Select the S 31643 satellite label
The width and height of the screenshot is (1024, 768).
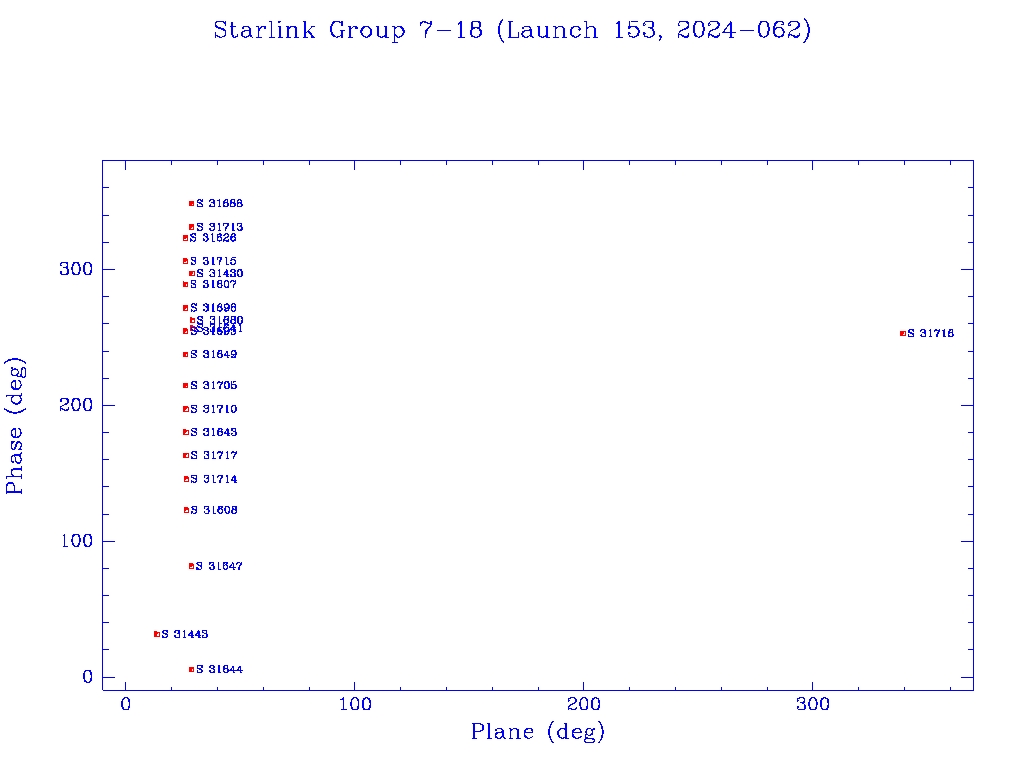[214, 432]
